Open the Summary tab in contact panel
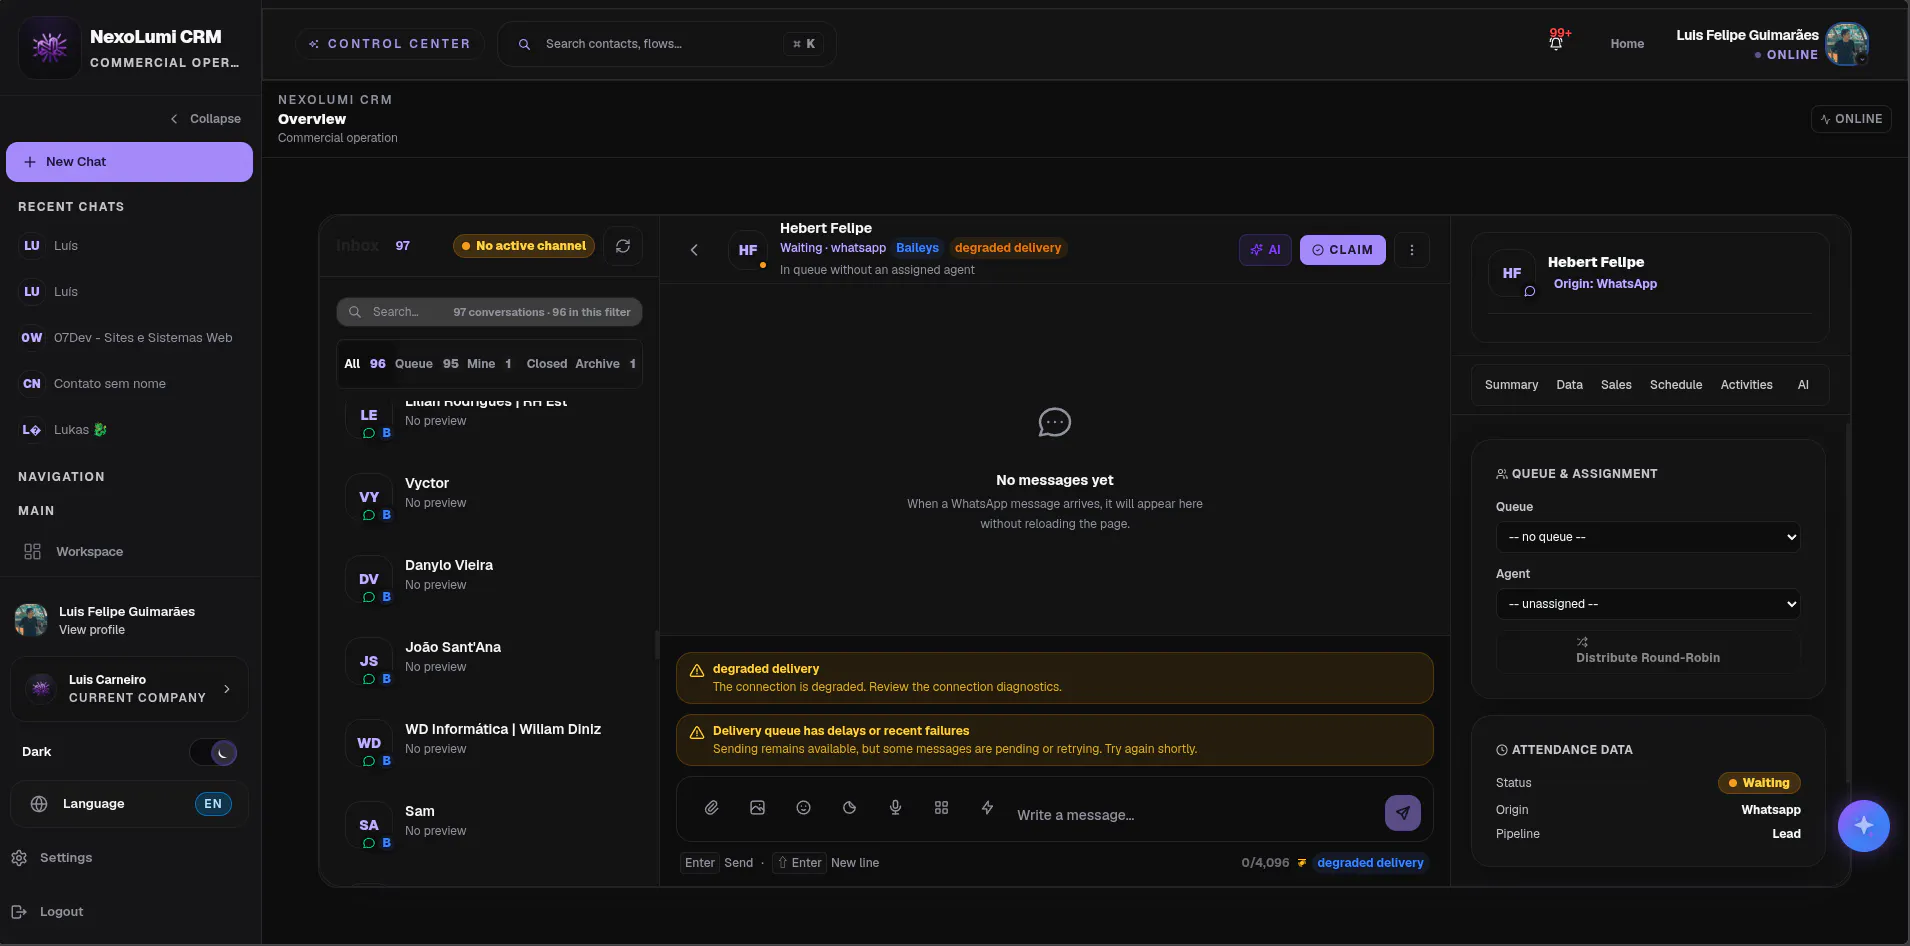This screenshot has height=946, width=1910. pos(1511,385)
